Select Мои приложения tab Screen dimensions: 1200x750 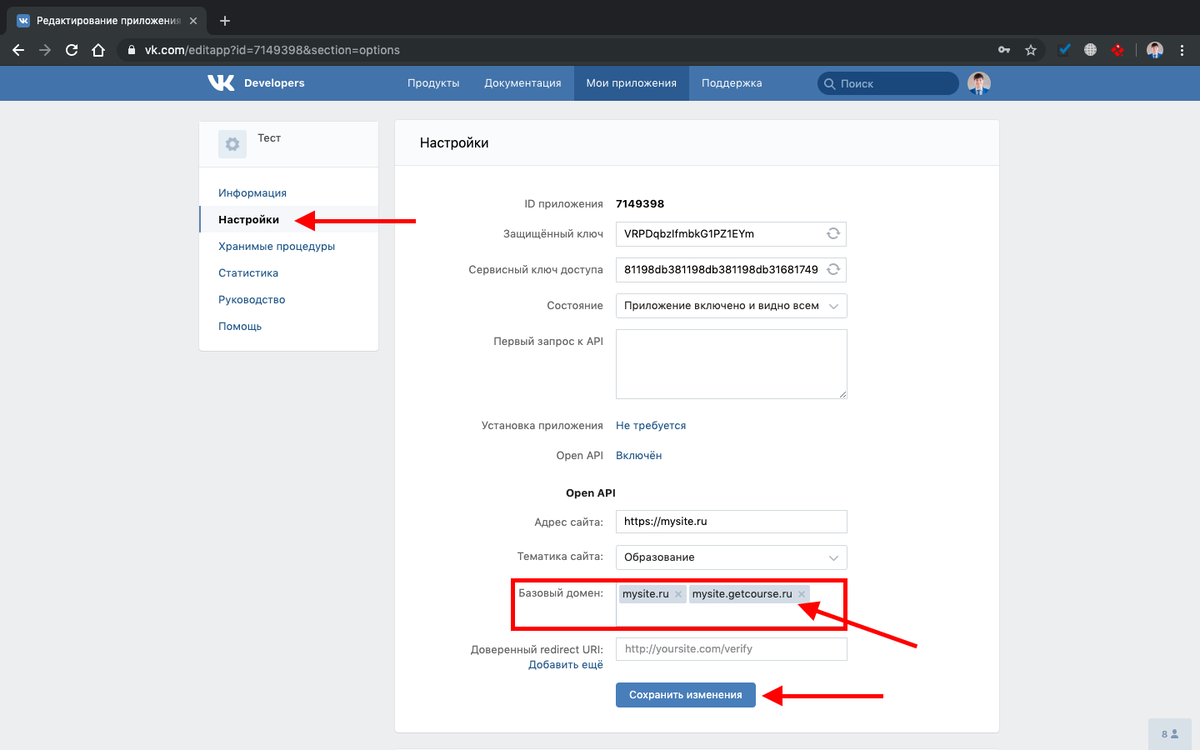(631, 83)
